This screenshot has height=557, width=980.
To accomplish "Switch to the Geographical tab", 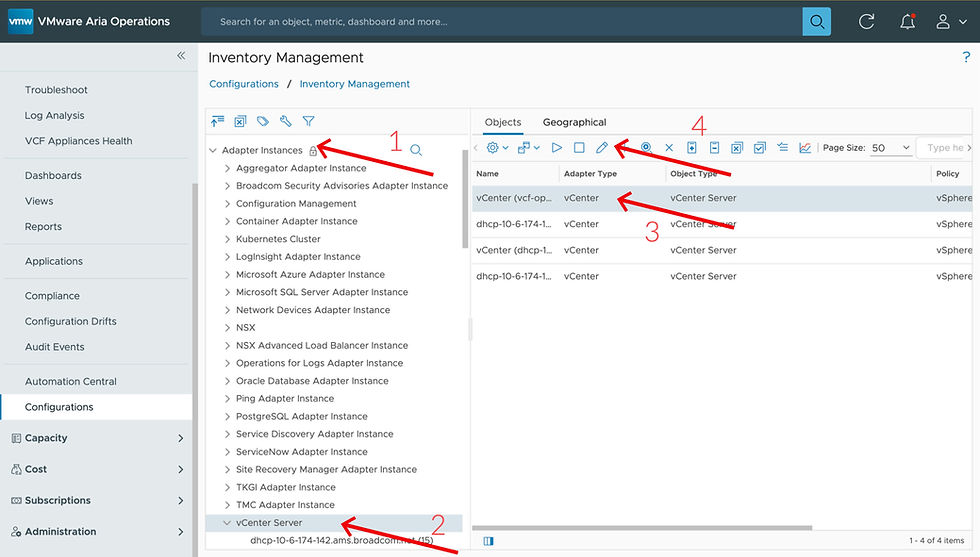I will click(574, 122).
